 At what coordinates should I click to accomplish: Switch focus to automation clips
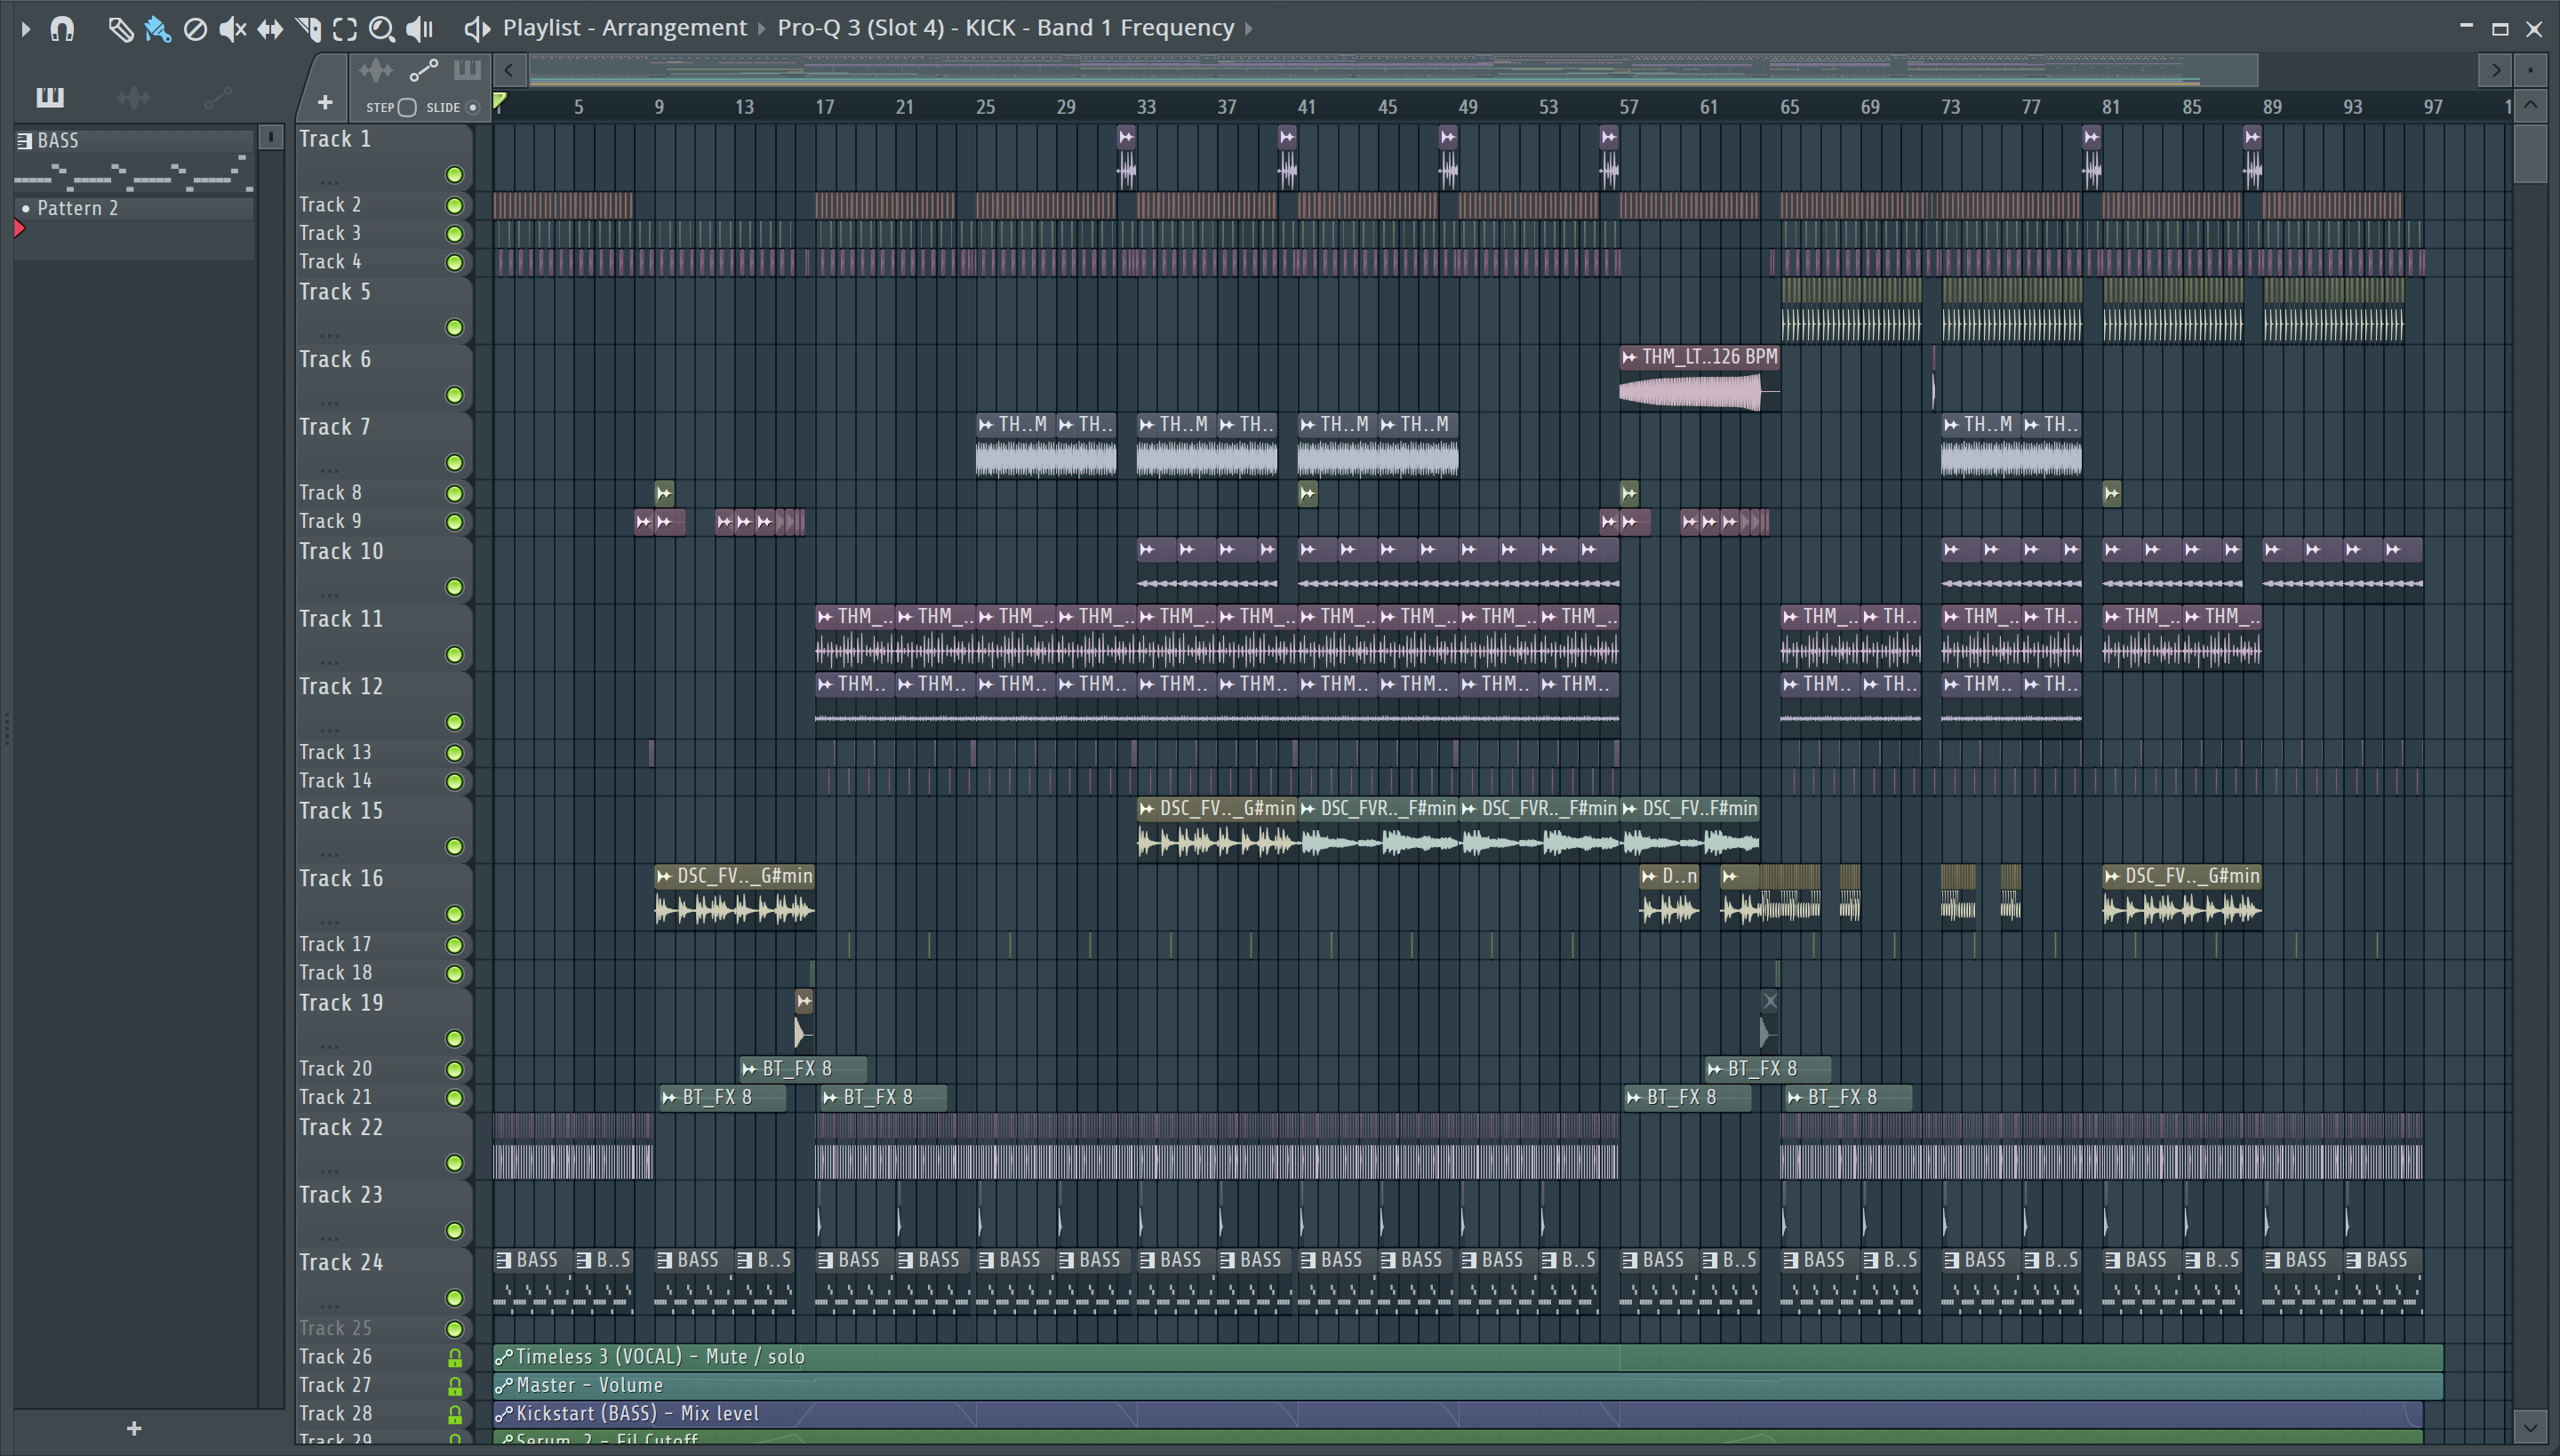click(x=423, y=70)
